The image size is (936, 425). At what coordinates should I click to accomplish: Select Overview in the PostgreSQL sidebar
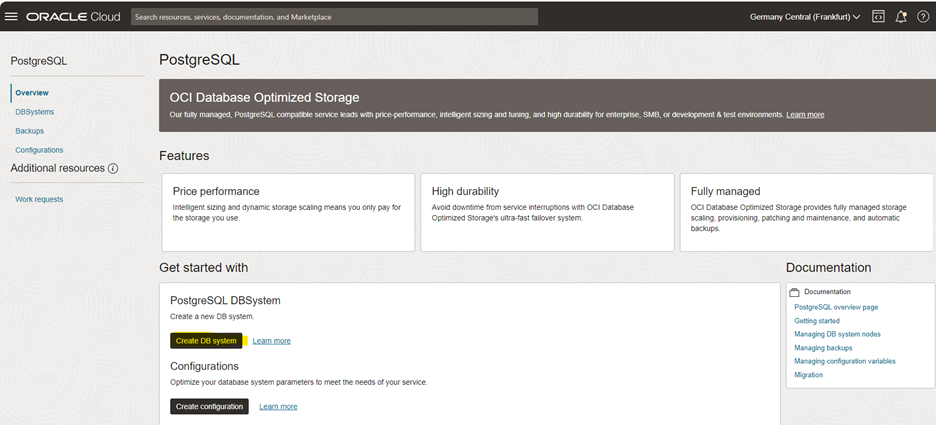(x=32, y=93)
